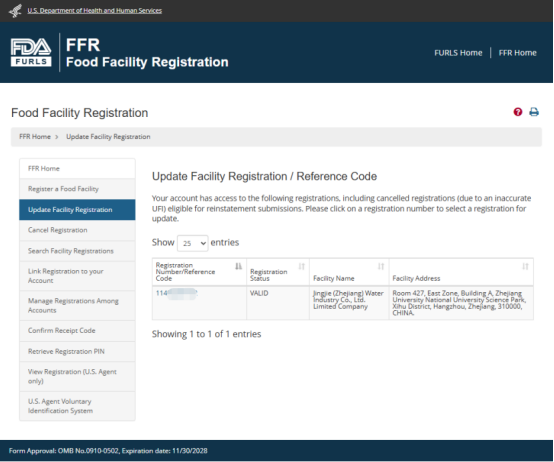
Task: Select Cancel Registration in sidebar
Action: (x=77, y=230)
